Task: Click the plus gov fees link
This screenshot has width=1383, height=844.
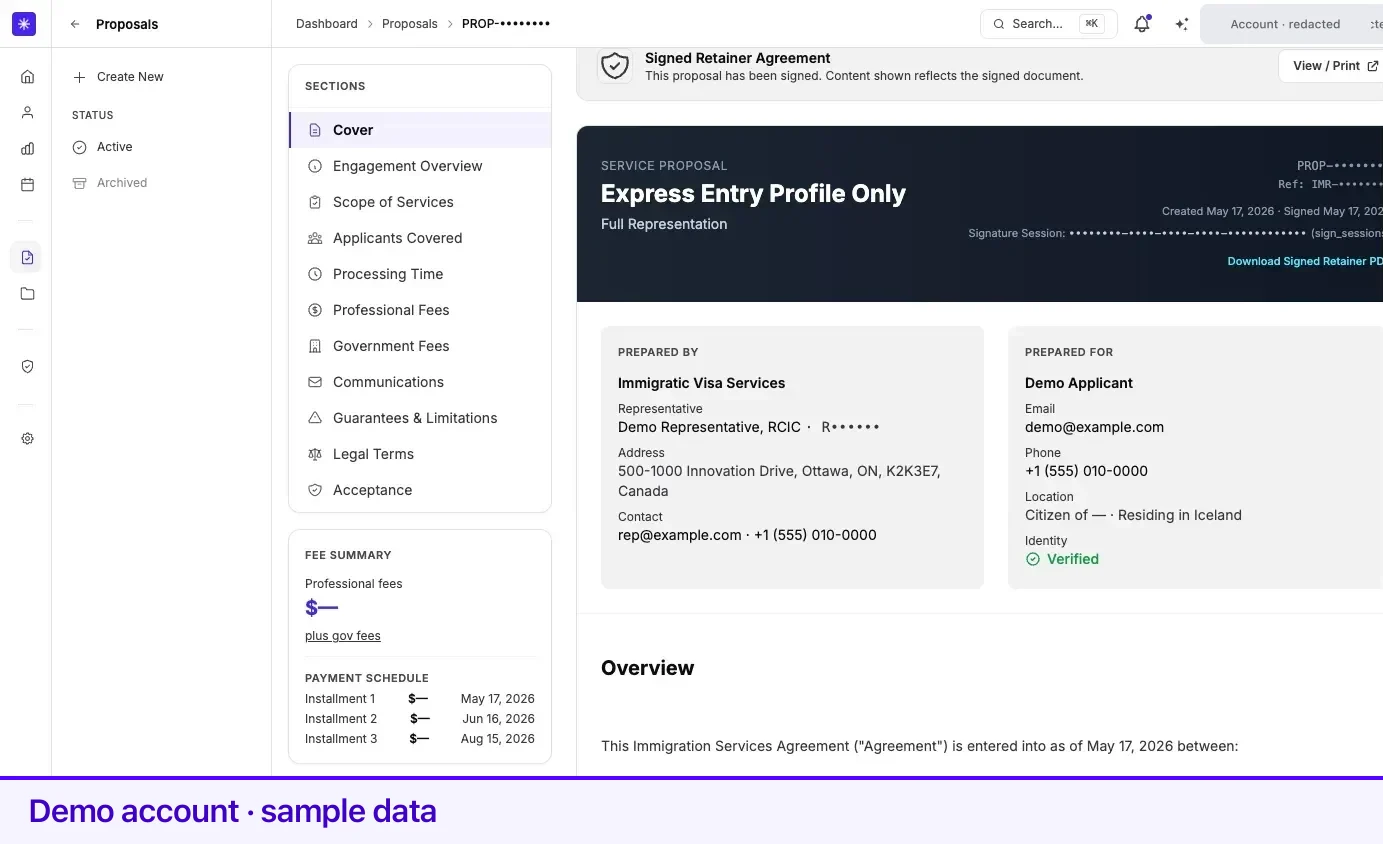Action: tap(343, 636)
